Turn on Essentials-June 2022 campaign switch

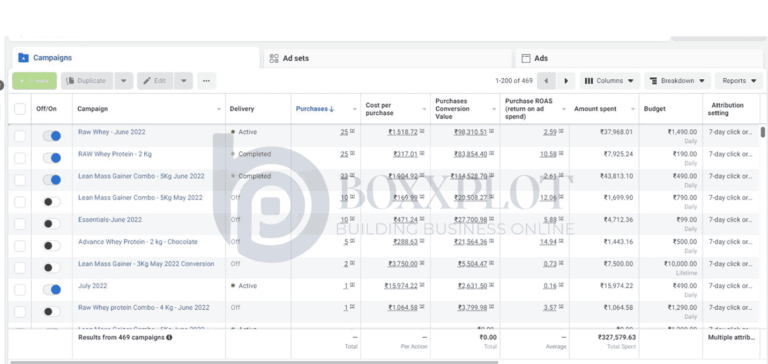coord(52,224)
